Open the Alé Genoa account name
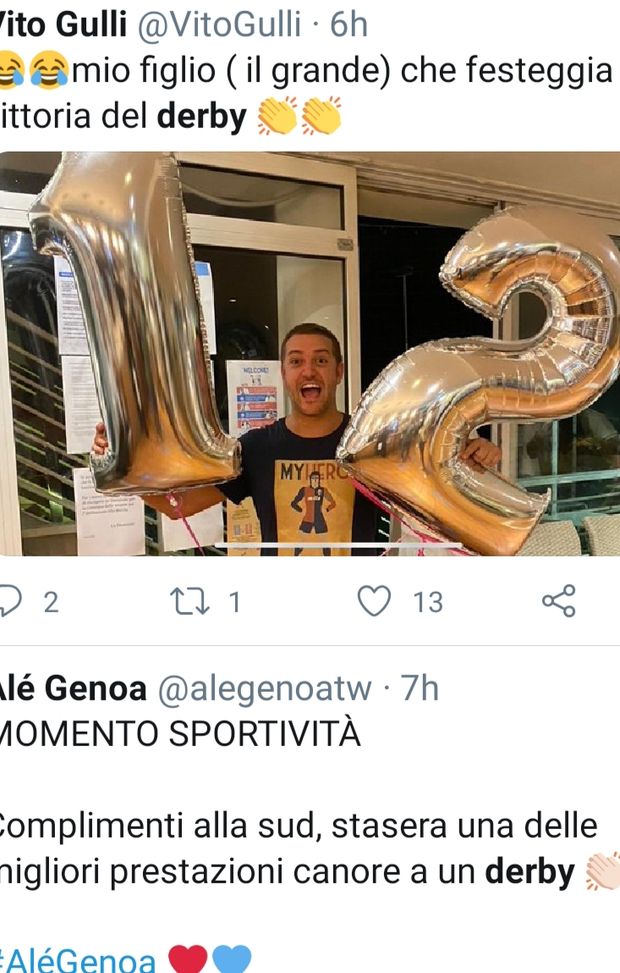Image resolution: width=620 pixels, height=973 pixels. point(73,688)
